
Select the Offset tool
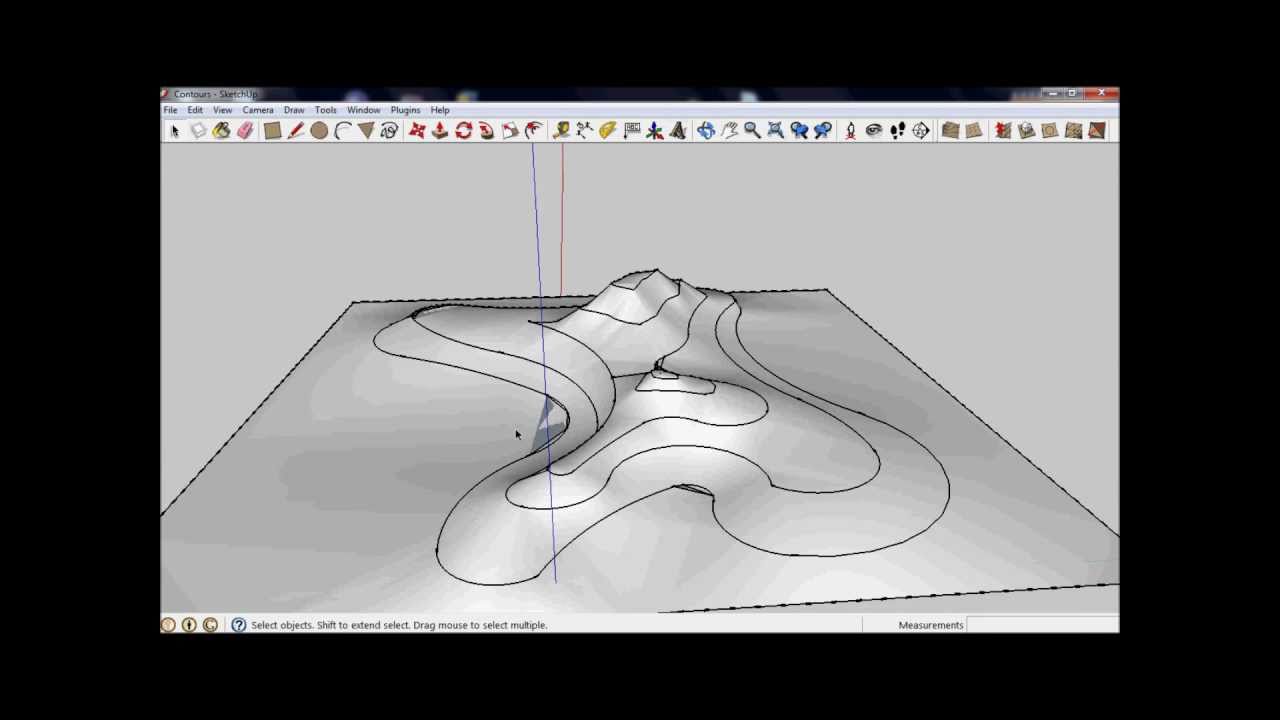(x=533, y=130)
